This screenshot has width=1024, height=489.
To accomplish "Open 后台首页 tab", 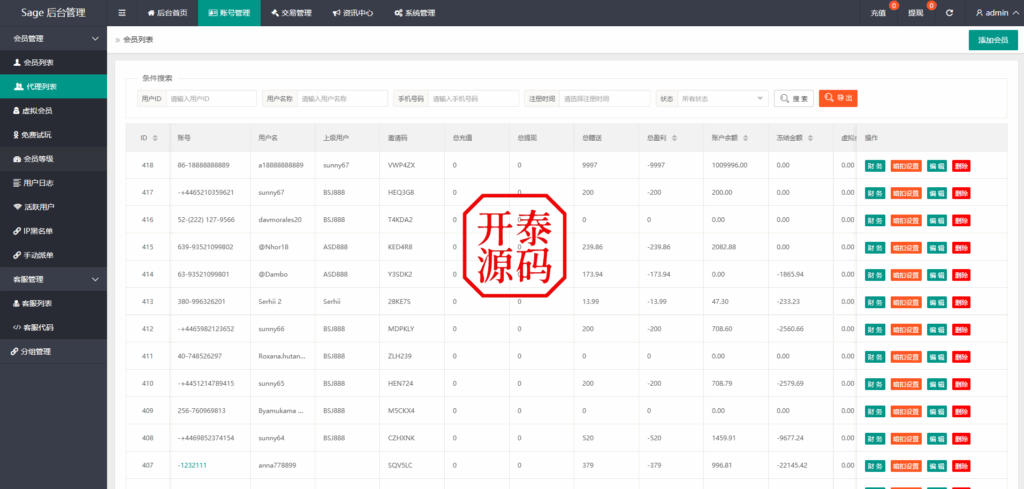I will click(x=167, y=12).
